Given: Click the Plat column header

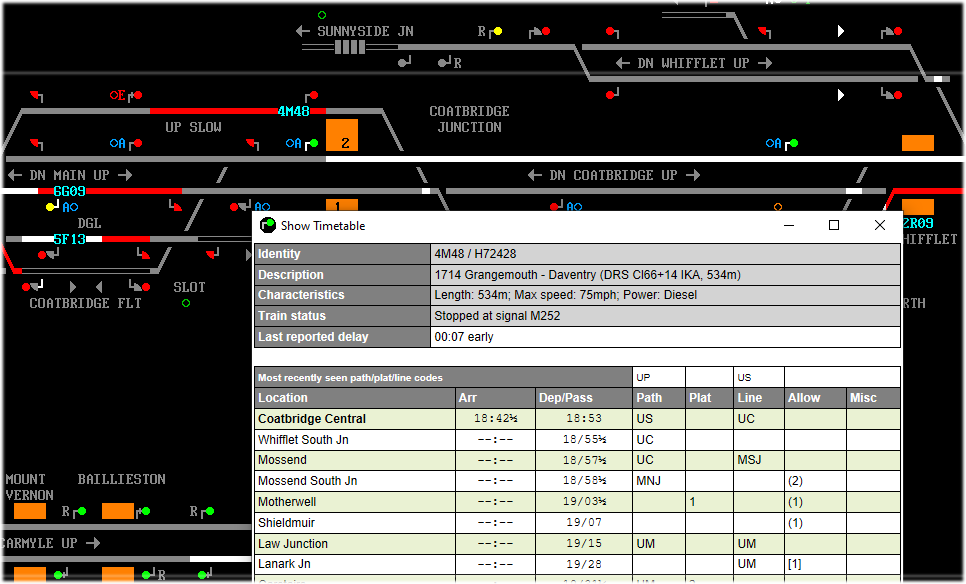Looking at the screenshot, I should tap(709, 398).
